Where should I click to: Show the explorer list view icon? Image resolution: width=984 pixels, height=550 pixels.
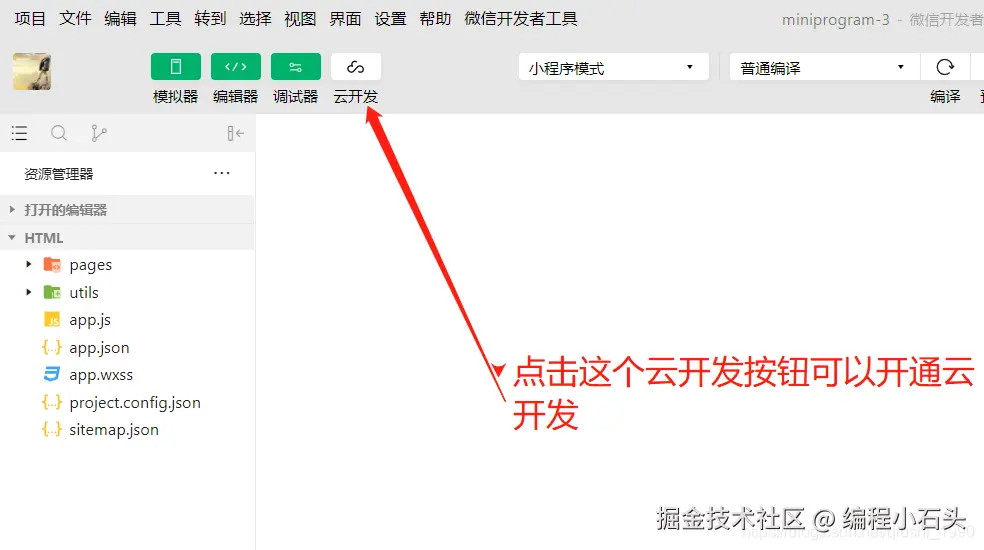click(x=19, y=133)
